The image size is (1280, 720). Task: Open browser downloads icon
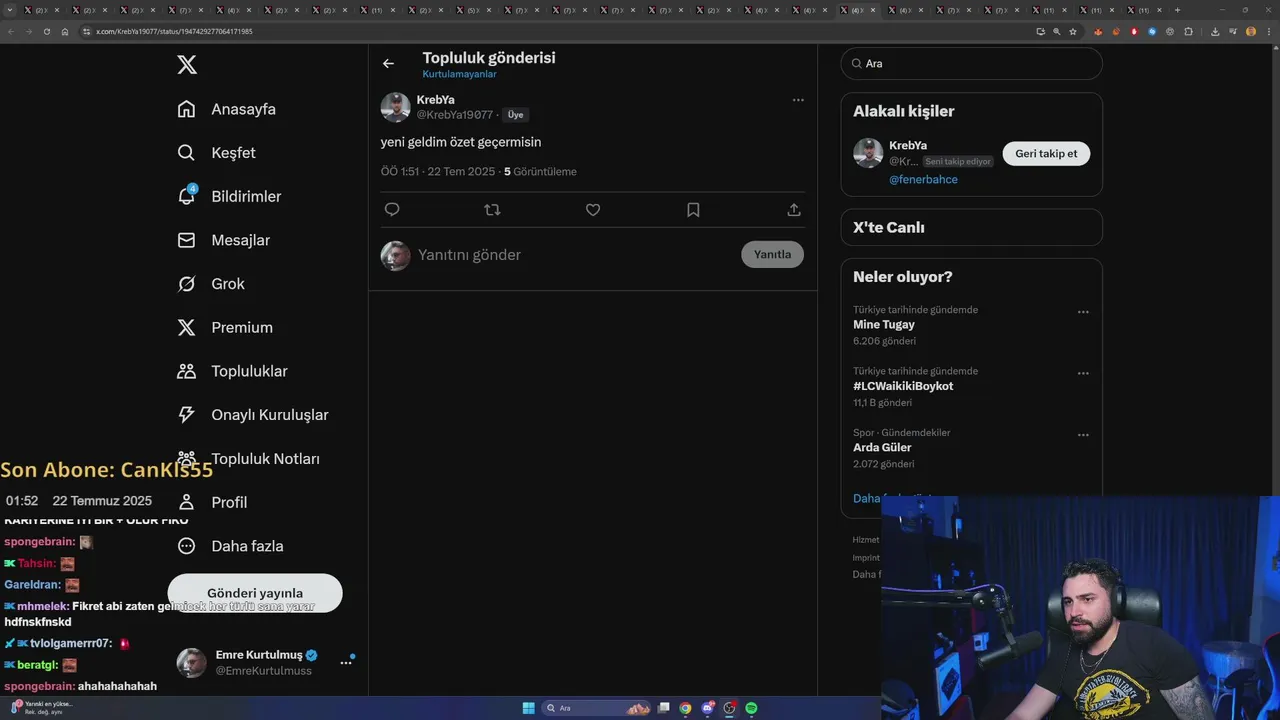pos(1215,31)
